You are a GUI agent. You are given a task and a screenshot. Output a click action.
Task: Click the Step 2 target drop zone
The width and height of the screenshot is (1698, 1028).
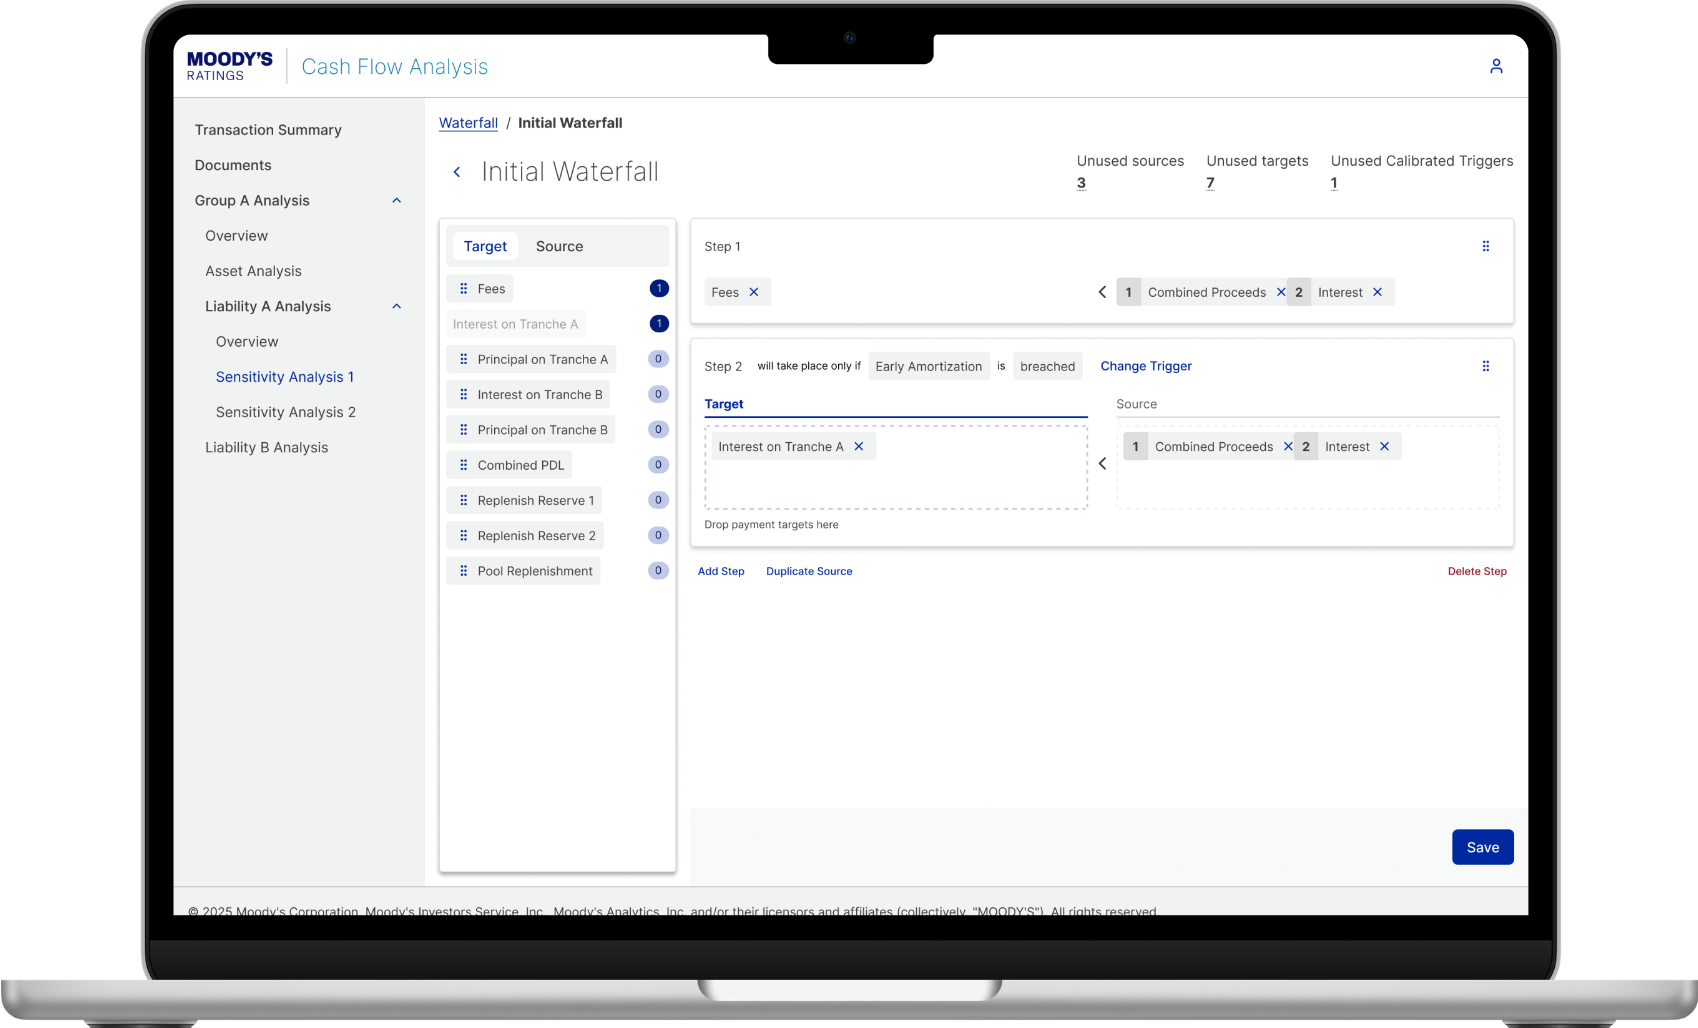896,467
